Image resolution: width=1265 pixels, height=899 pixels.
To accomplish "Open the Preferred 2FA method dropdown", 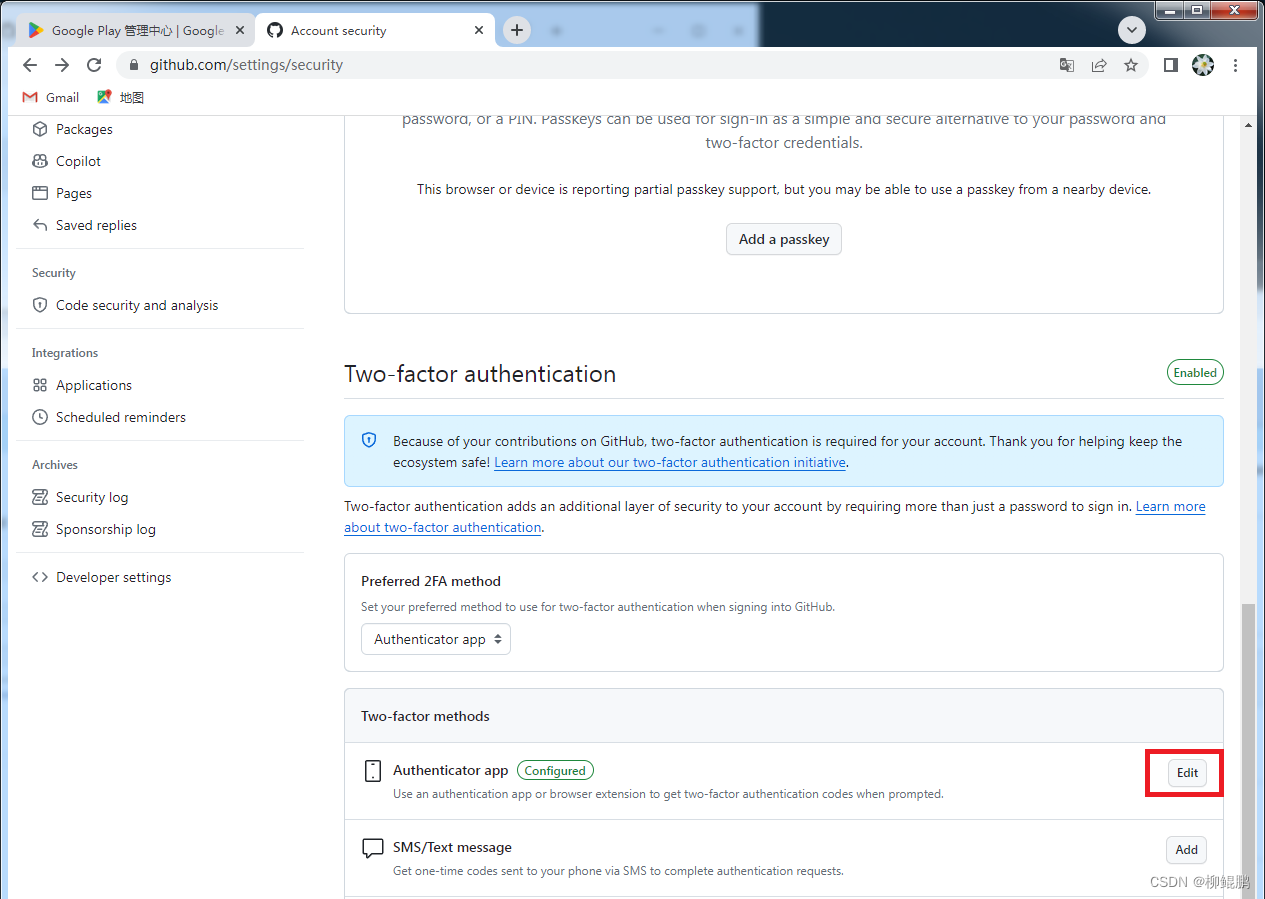I will (435, 638).
